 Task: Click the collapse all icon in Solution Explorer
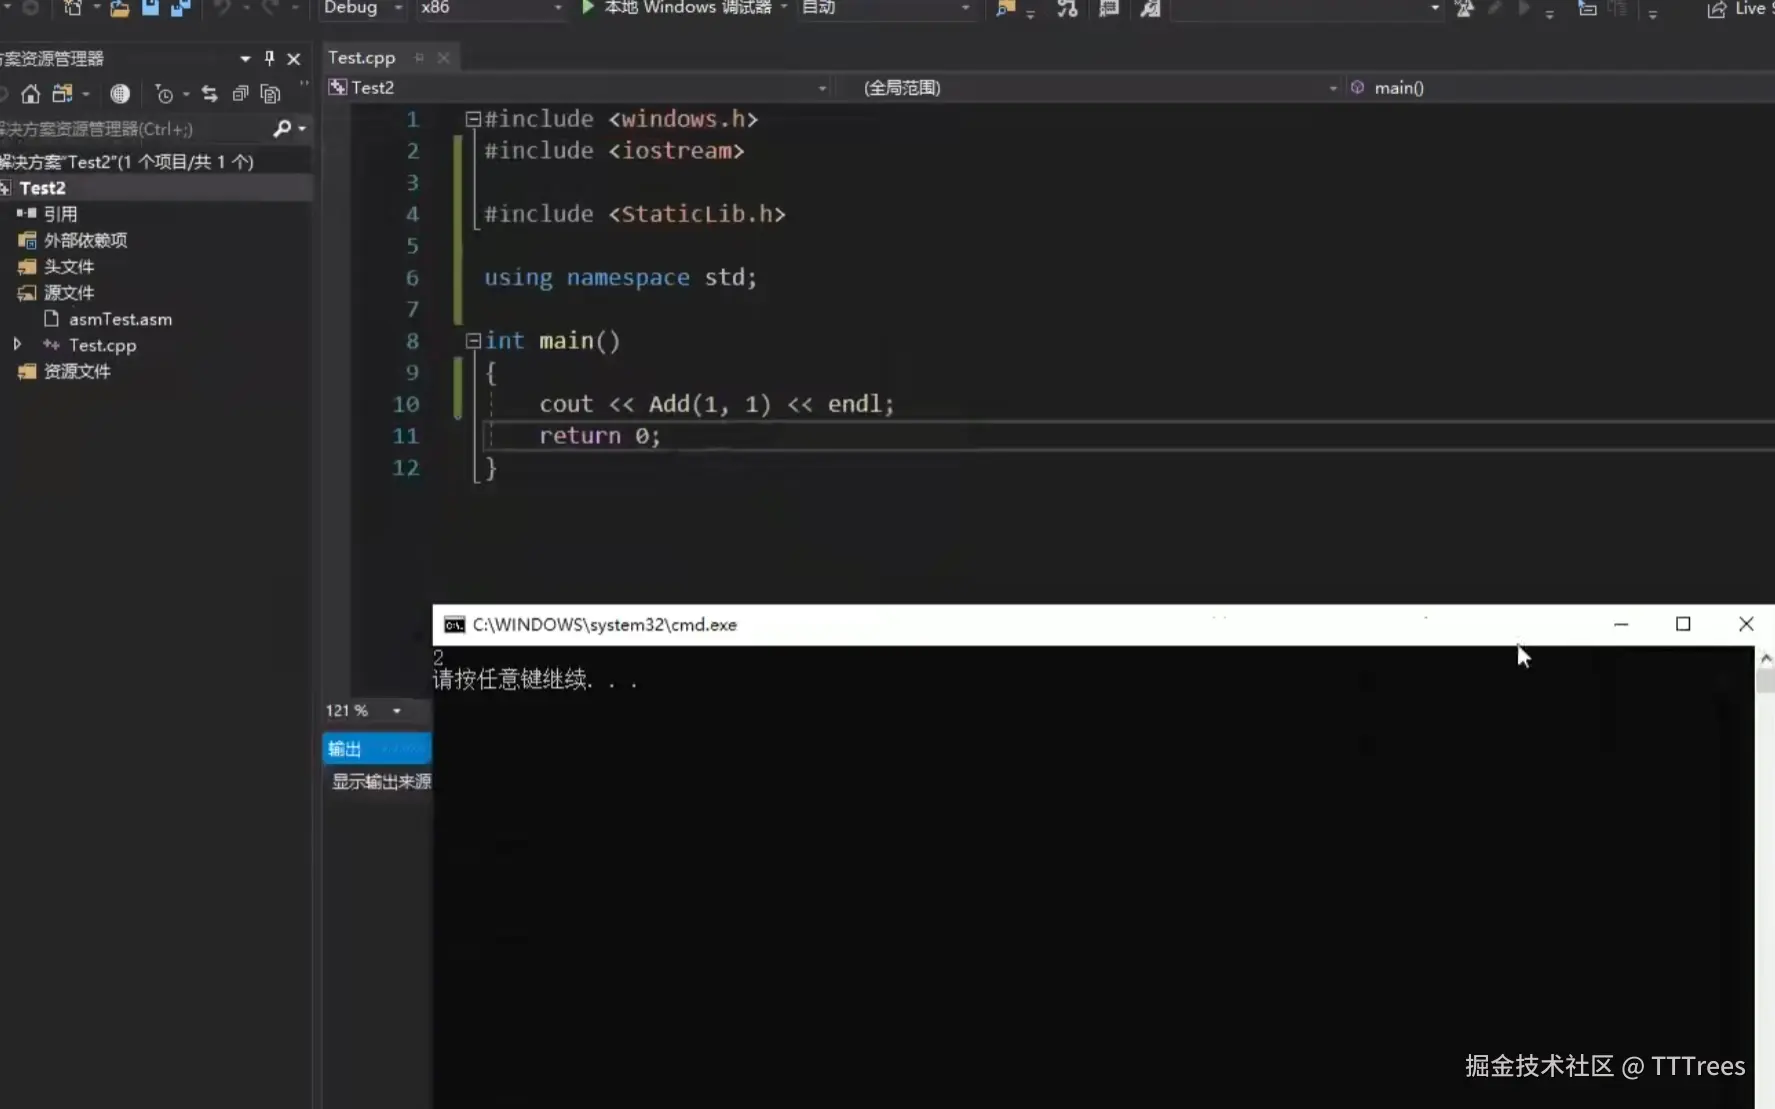click(240, 94)
